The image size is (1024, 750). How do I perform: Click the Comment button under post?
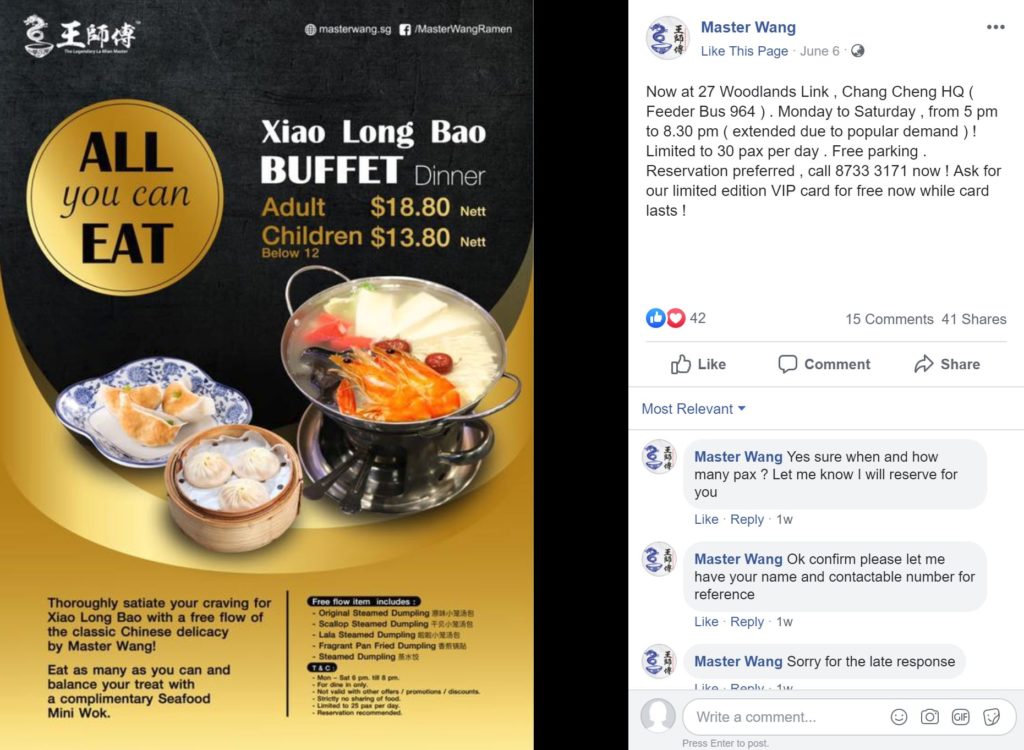[824, 364]
